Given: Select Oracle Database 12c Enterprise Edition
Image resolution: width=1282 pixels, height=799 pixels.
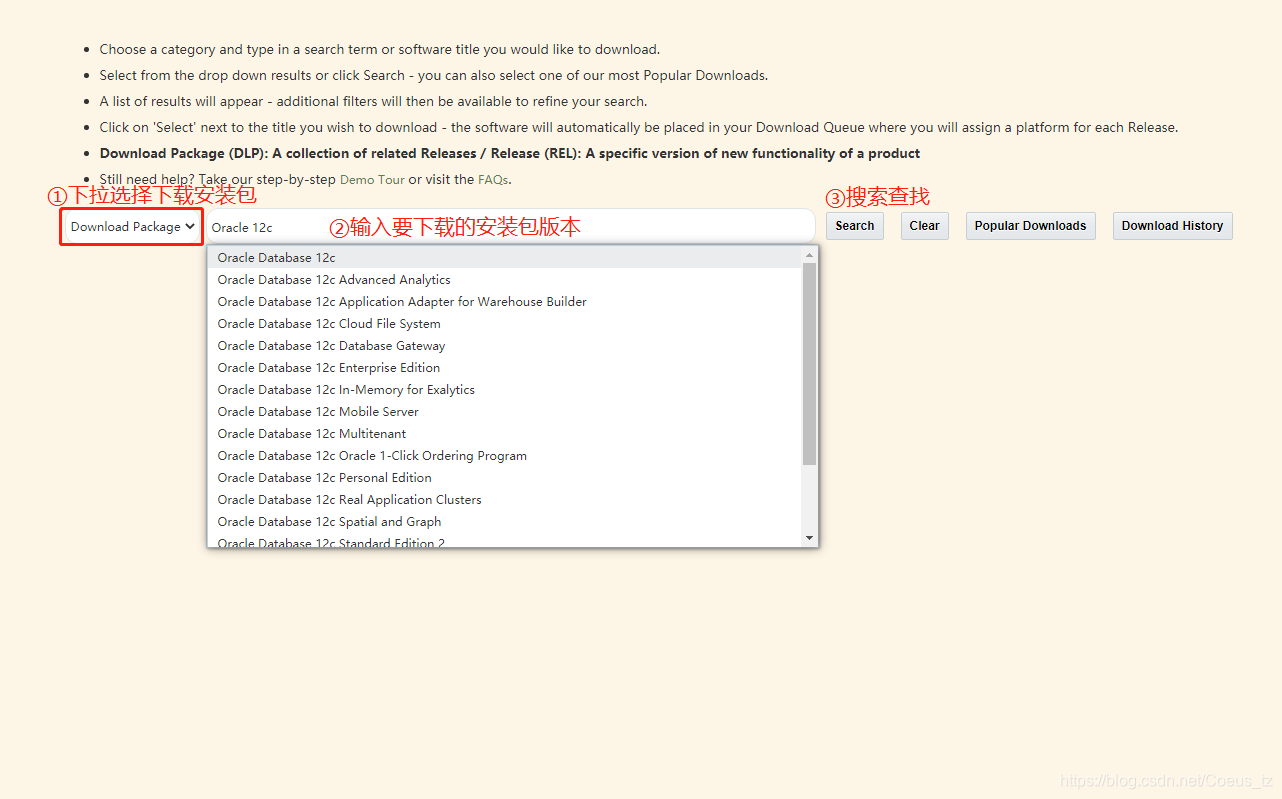Looking at the screenshot, I should (505, 368).
